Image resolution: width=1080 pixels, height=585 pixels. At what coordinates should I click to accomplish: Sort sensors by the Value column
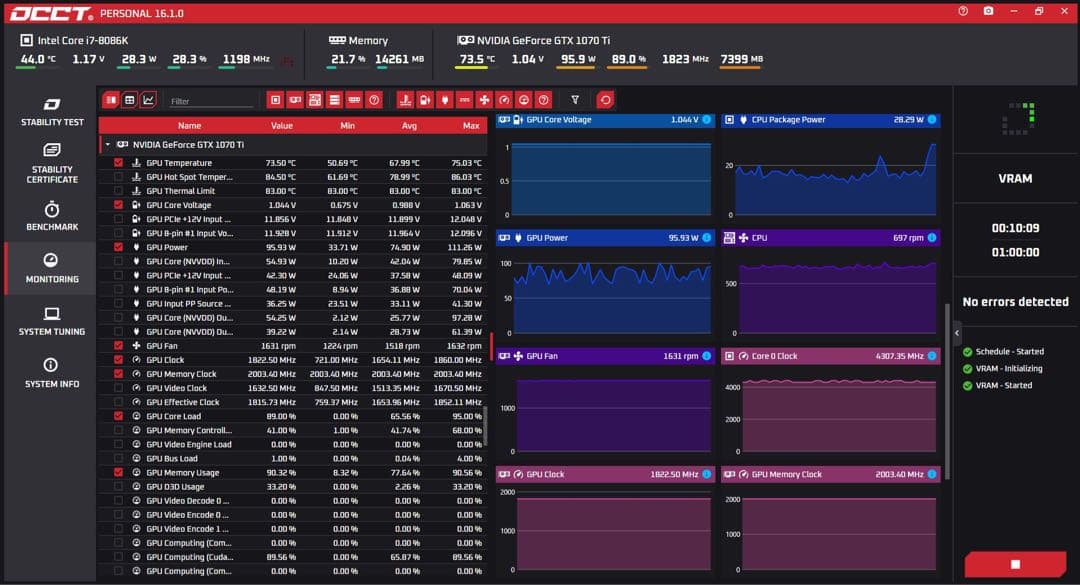click(x=282, y=125)
